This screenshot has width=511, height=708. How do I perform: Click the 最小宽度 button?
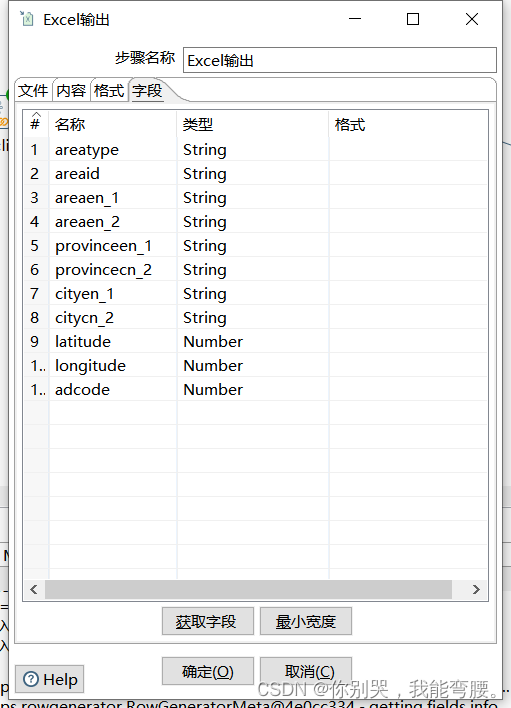click(306, 621)
